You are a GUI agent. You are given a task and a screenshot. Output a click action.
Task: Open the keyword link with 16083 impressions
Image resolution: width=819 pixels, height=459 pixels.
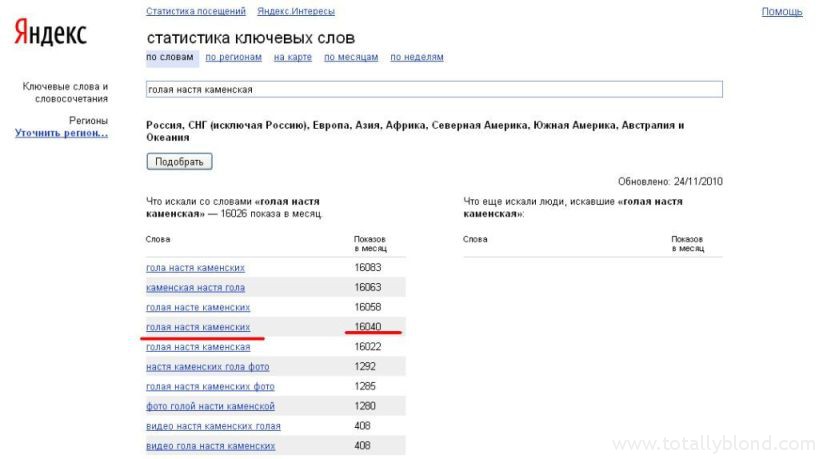point(195,268)
